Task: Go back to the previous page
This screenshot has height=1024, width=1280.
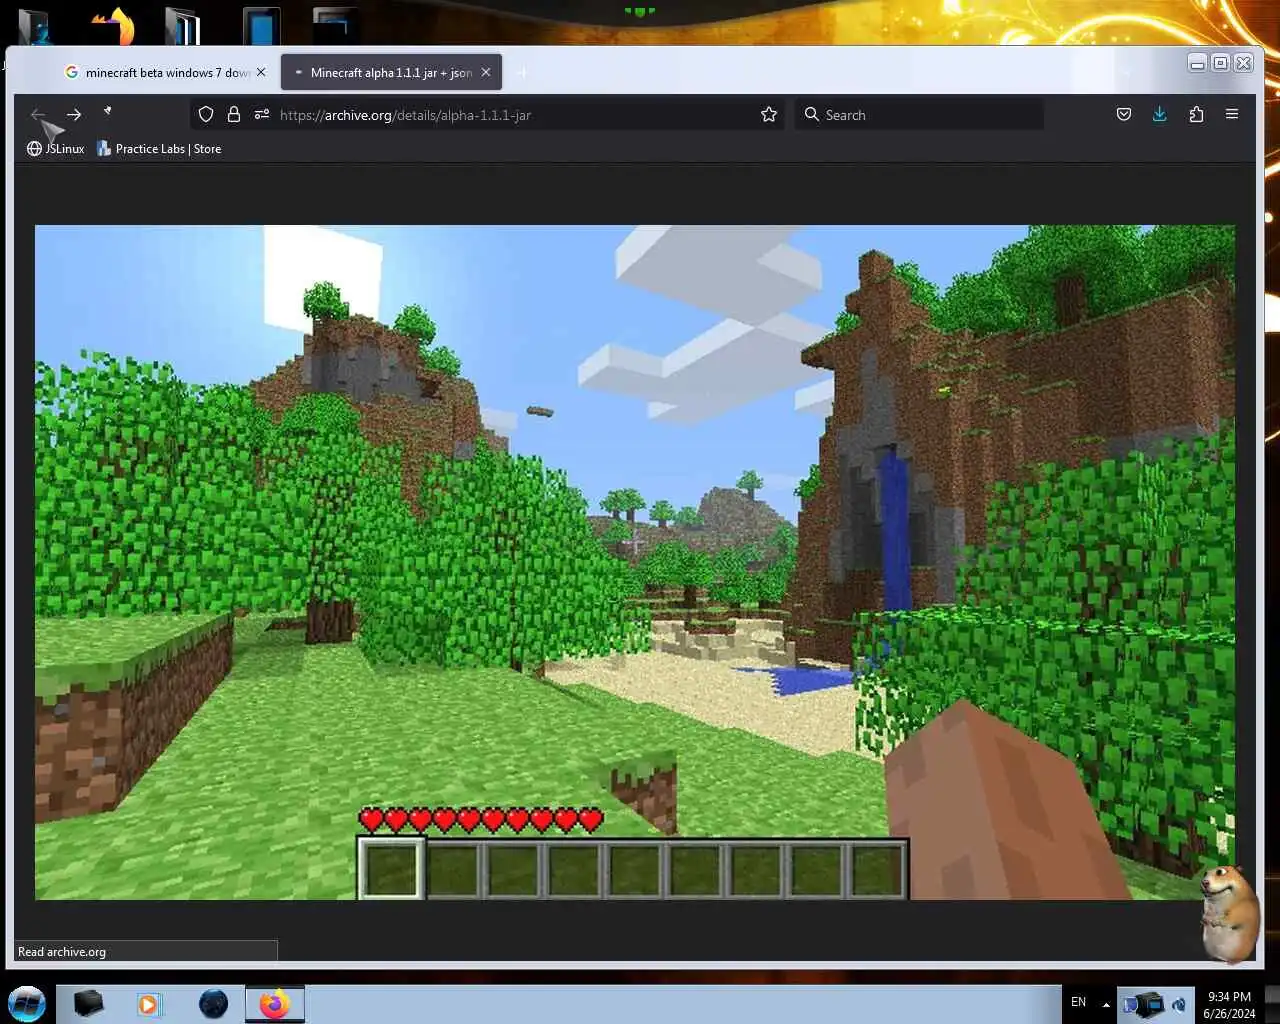Action: 38,115
